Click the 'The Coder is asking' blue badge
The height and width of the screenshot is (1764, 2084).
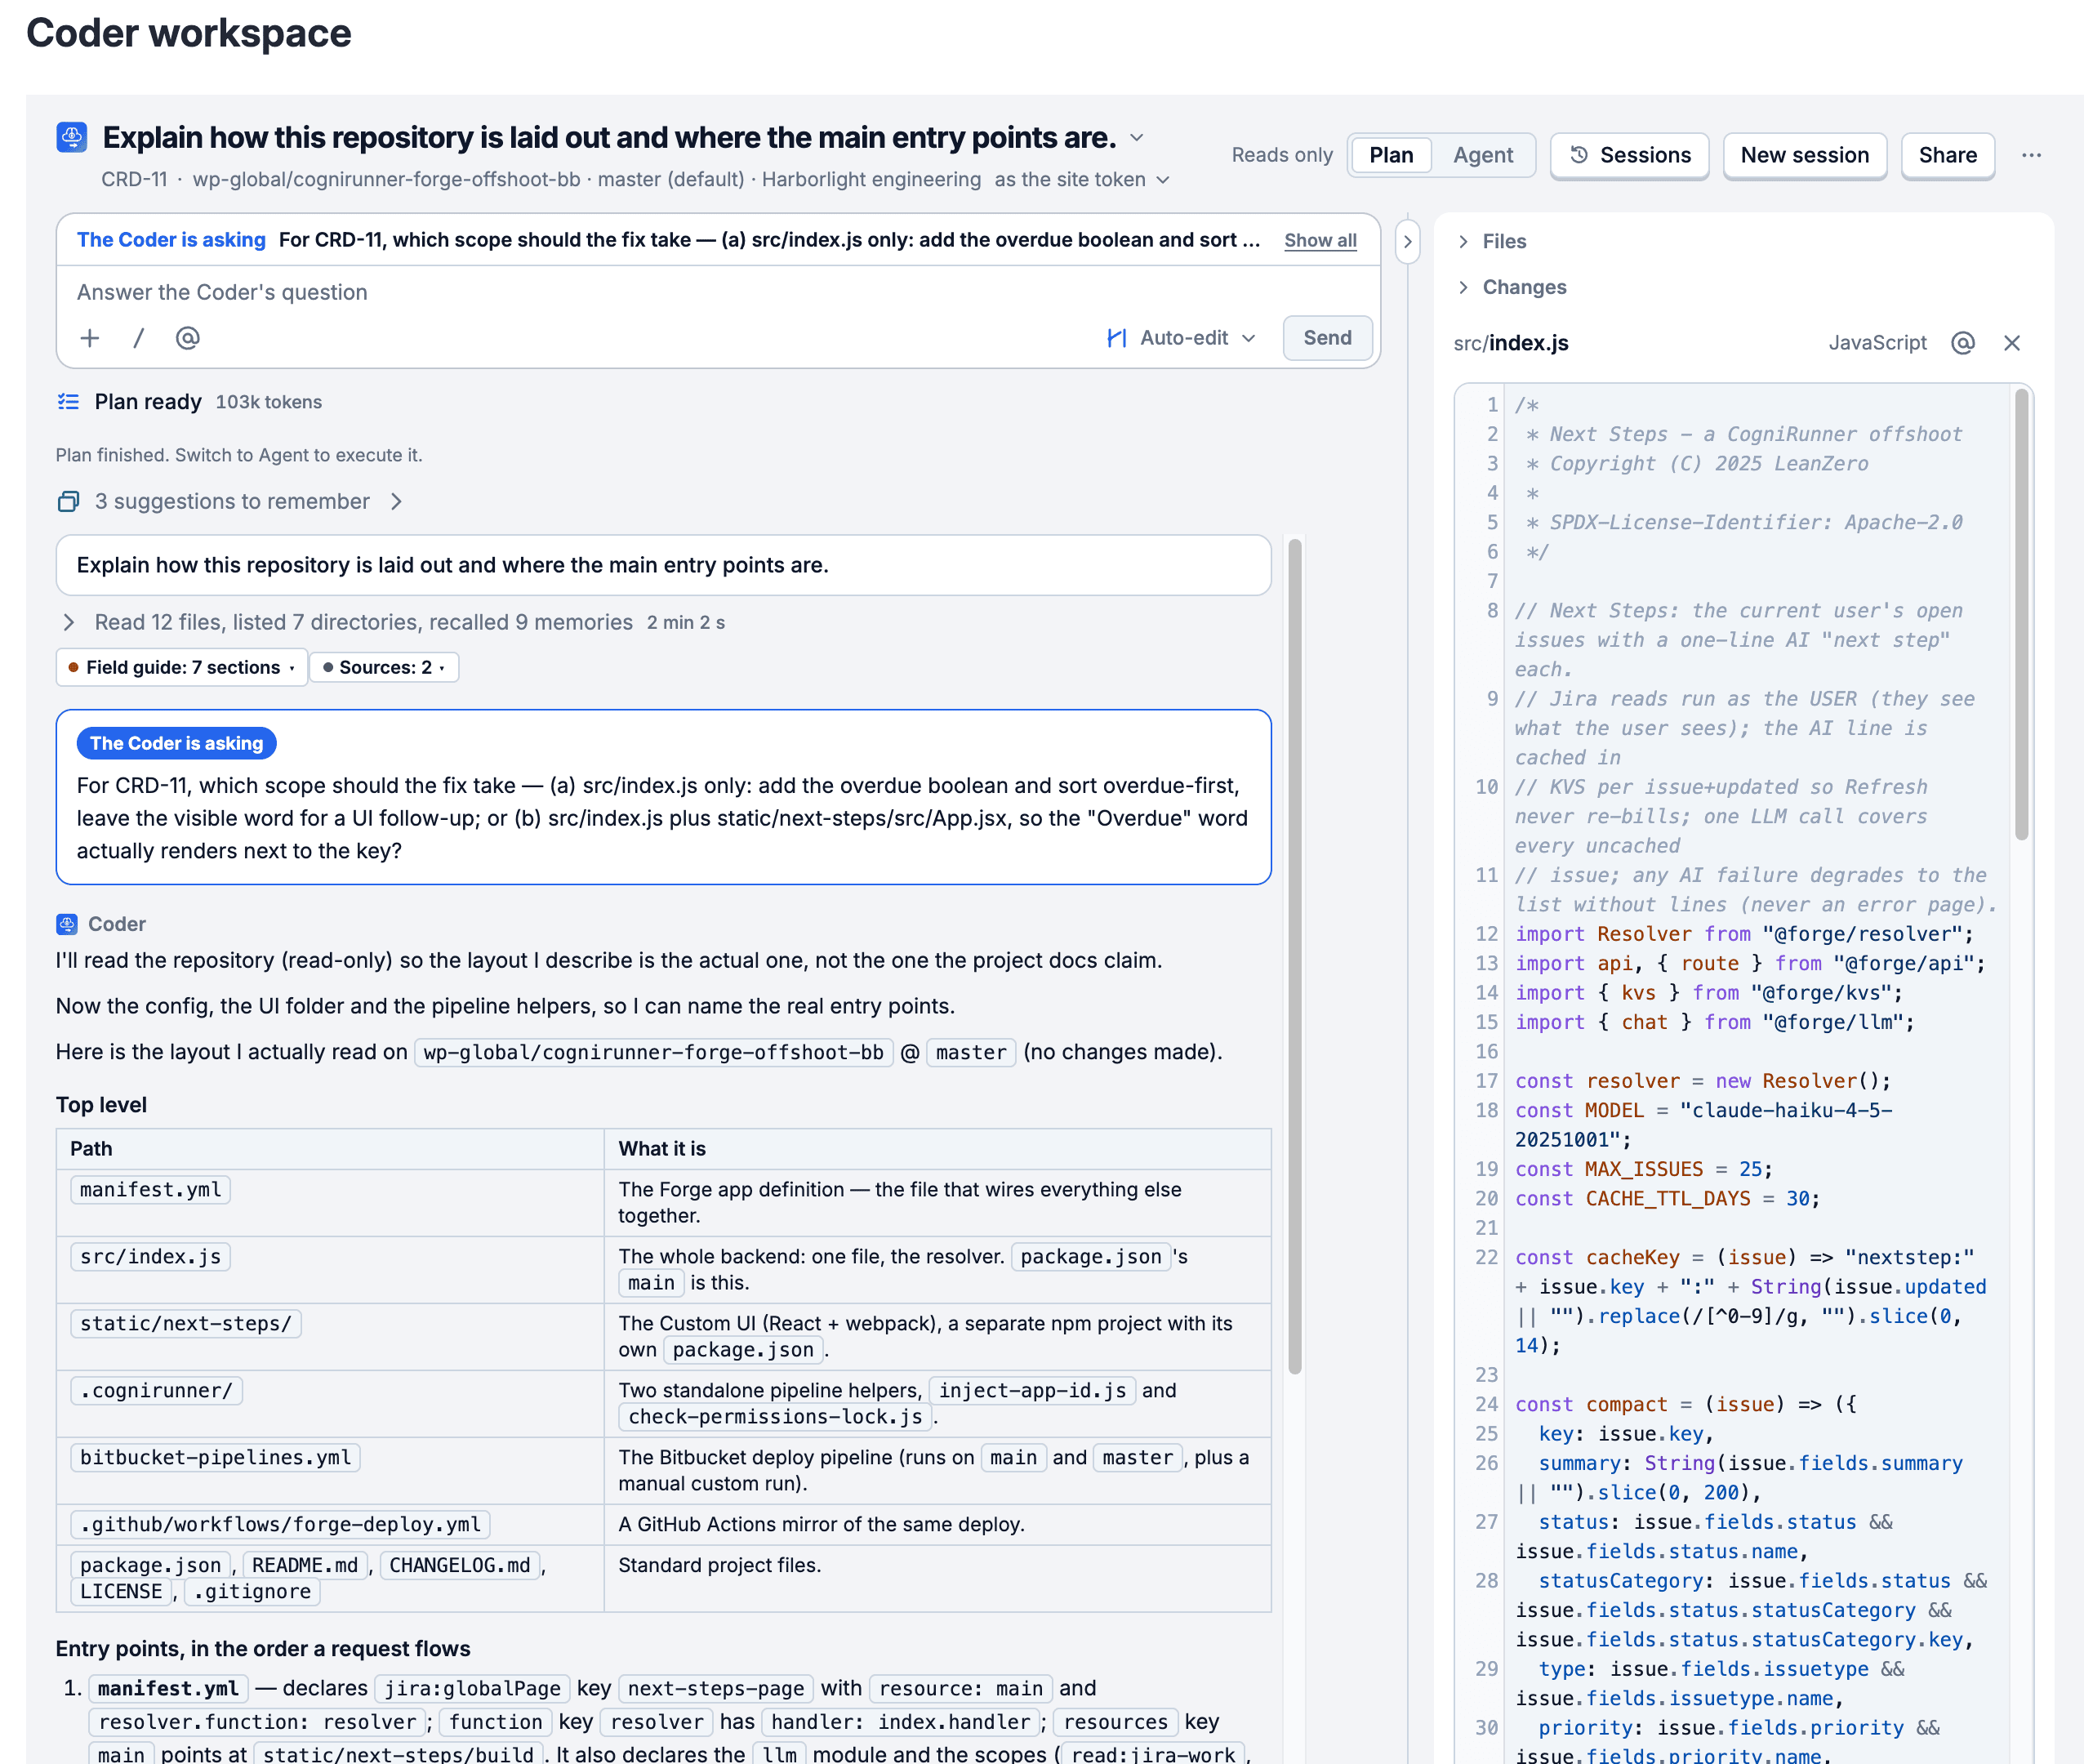pyautogui.click(x=176, y=743)
